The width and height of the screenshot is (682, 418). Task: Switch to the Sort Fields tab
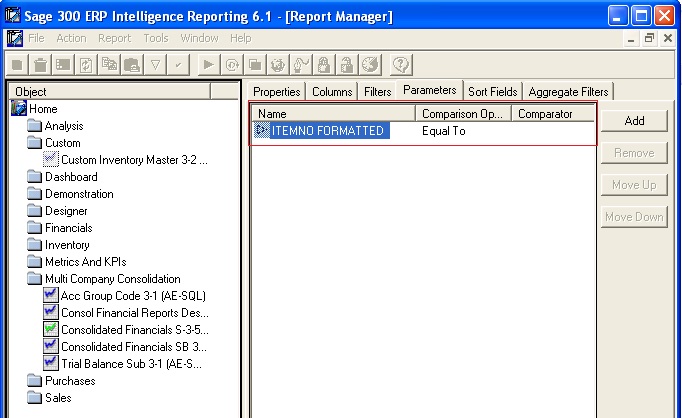pyautogui.click(x=493, y=92)
